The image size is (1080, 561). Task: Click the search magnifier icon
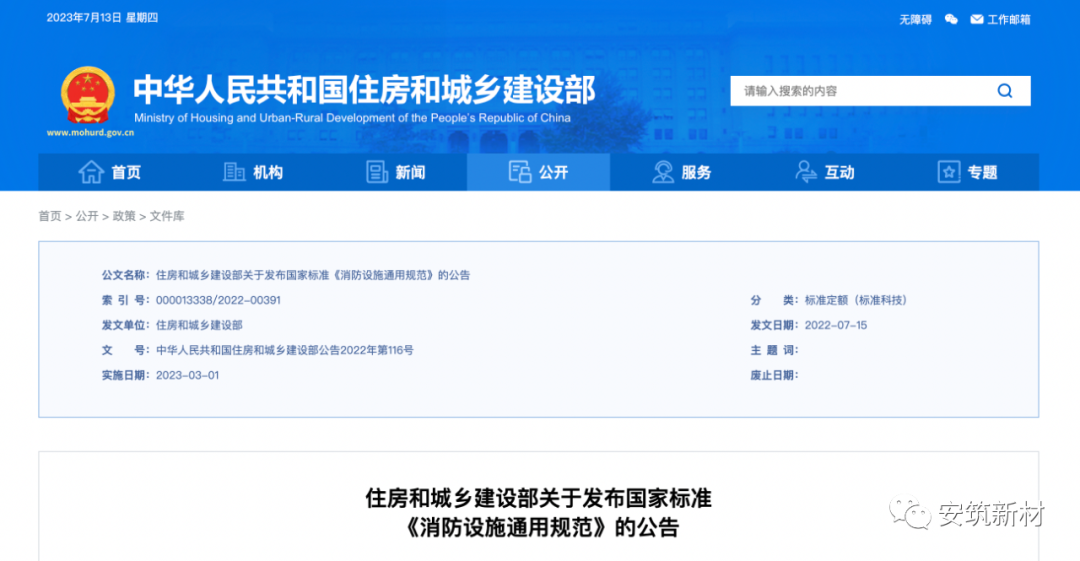pos(1005,91)
